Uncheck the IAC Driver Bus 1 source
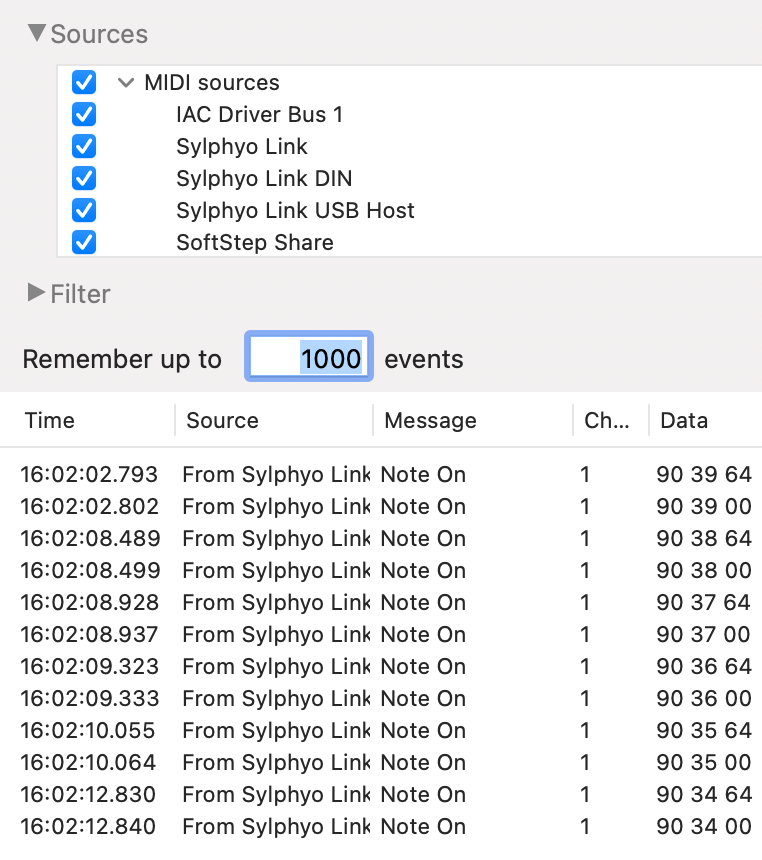The width and height of the screenshot is (762, 860). [x=83, y=114]
